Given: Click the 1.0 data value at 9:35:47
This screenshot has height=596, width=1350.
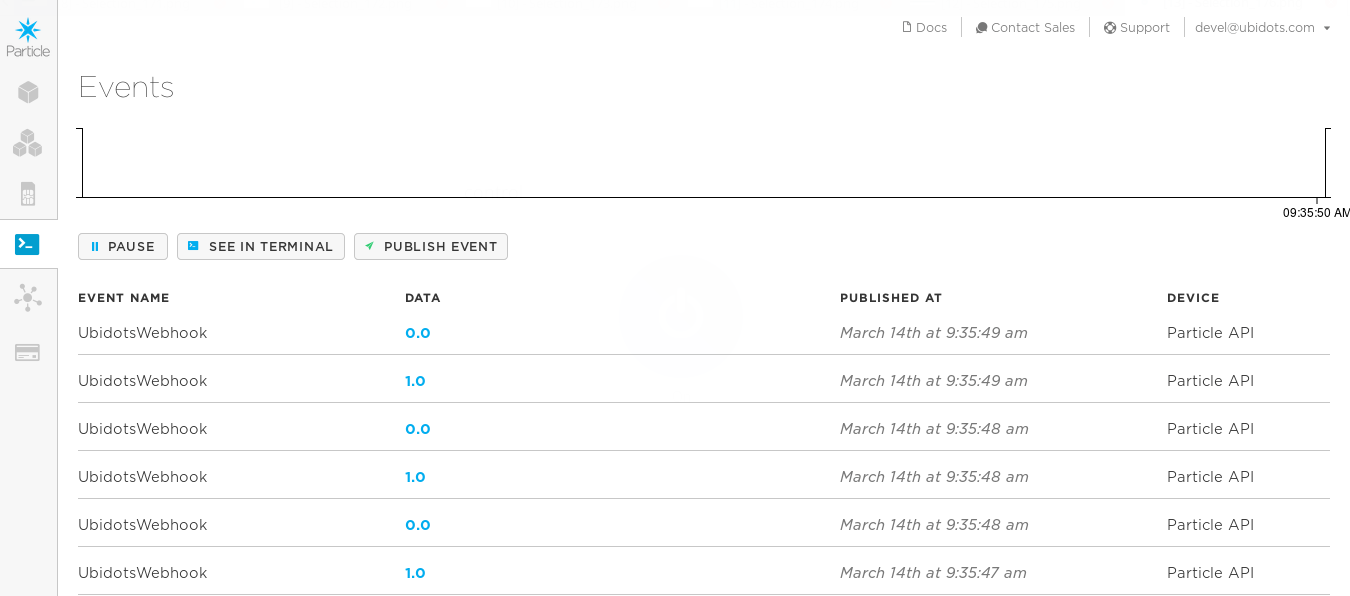Looking at the screenshot, I should click(x=415, y=573).
